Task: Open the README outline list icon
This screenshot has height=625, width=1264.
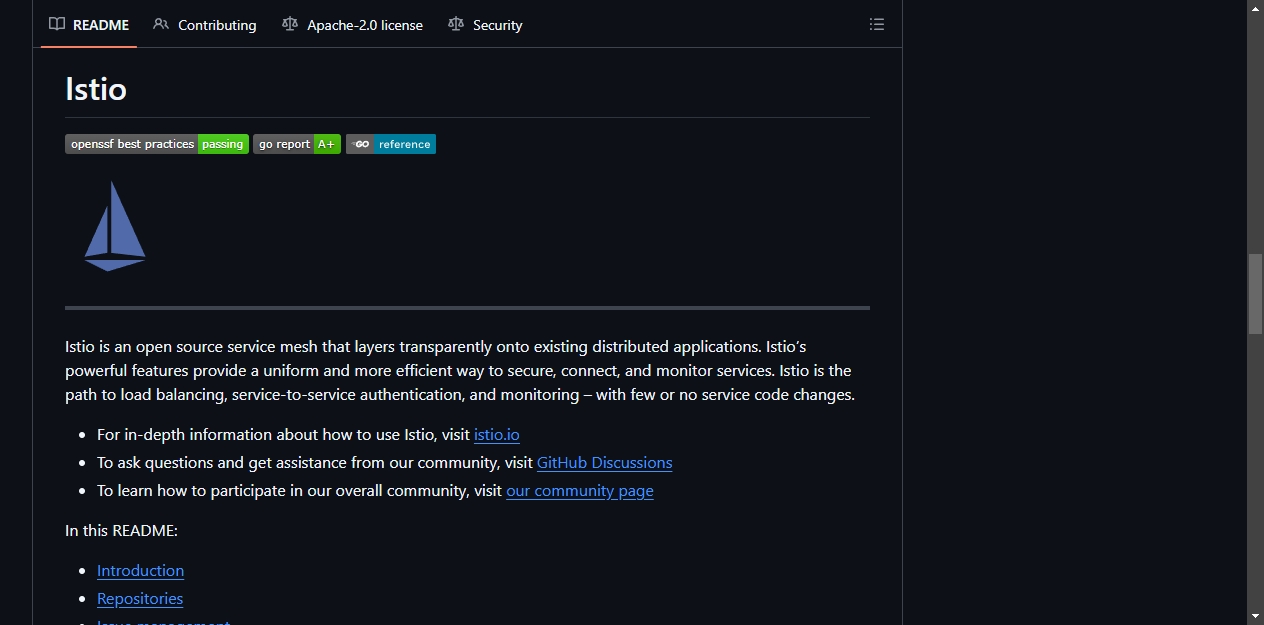Action: point(877,25)
